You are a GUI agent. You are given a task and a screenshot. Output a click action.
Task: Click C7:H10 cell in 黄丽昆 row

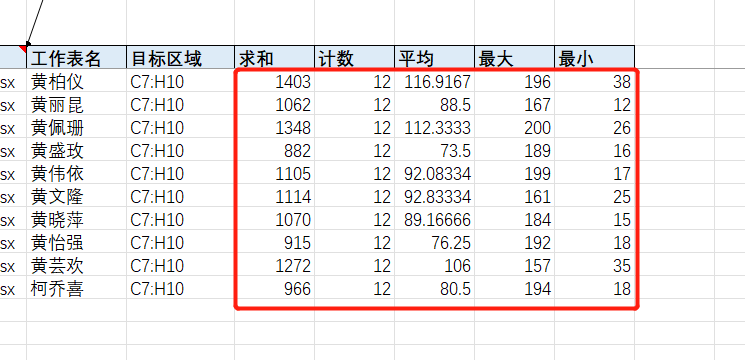[x=180, y=104]
